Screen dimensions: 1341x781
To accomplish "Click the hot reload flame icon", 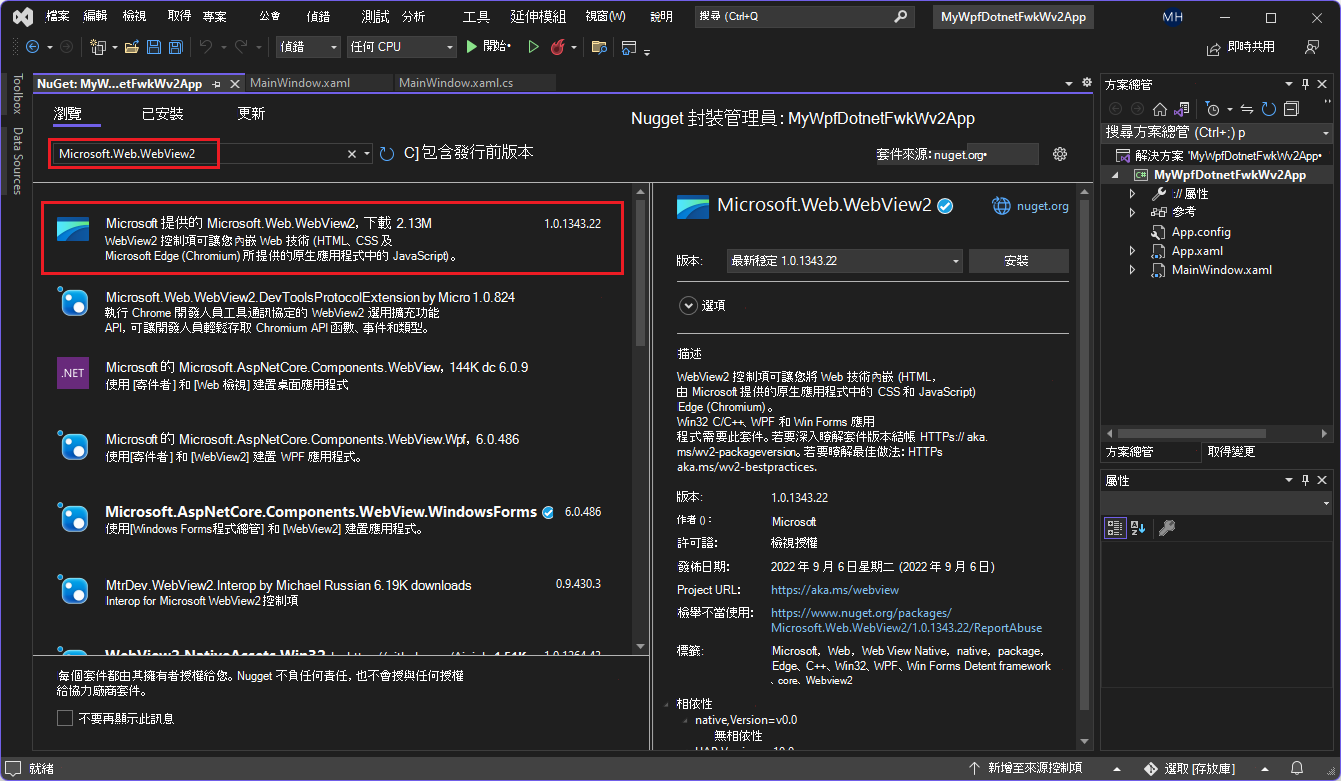I will (558, 47).
